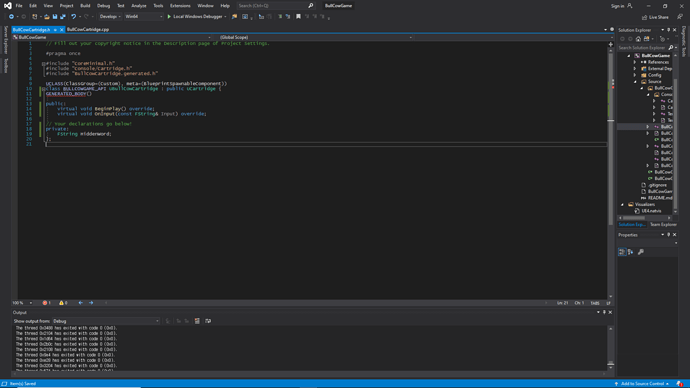Expand the External Dependencies node
The height and width of the screenshot is (388, 690).
[635, 69]
